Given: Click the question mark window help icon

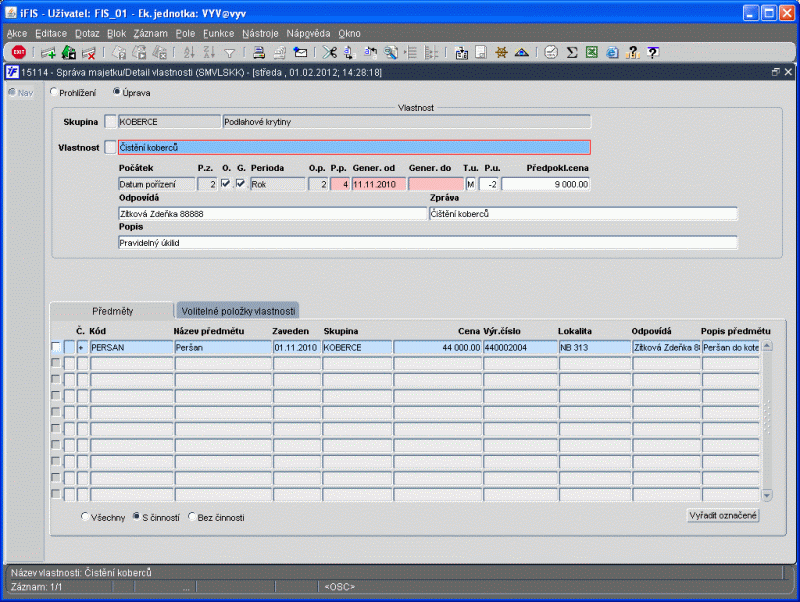Looking at the screenshot, I should click(x=653, y=53).
